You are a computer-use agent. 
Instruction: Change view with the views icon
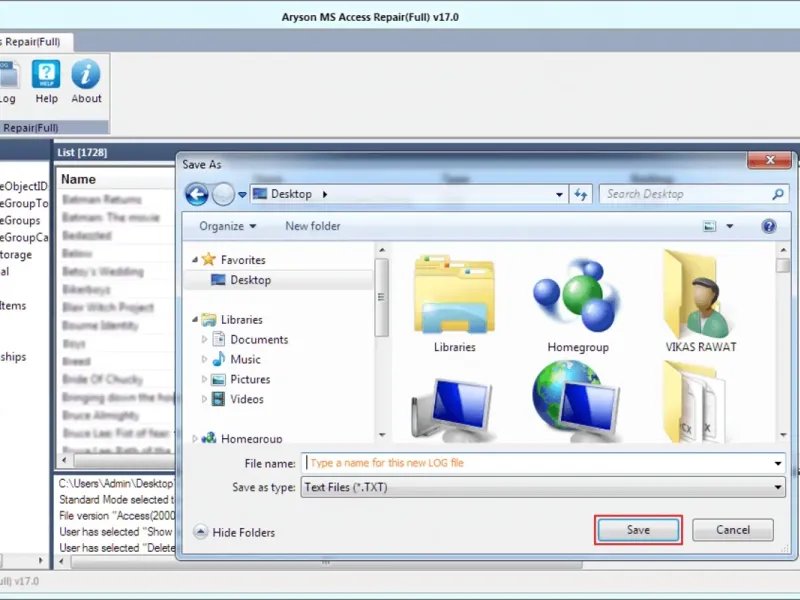click(x=709, y=226)
